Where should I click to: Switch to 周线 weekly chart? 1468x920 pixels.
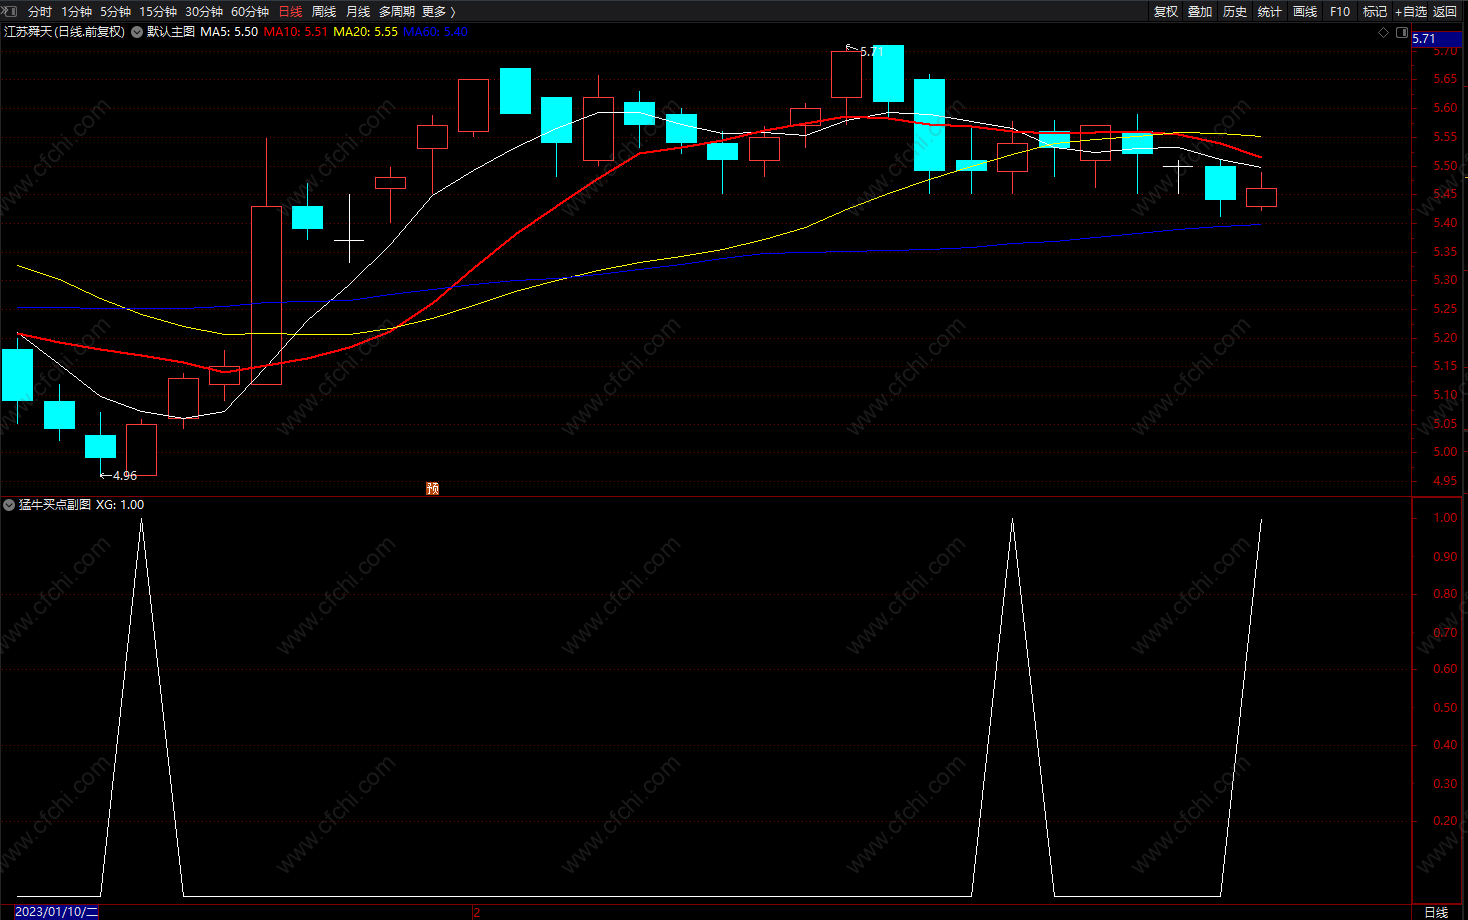[324, 12]
